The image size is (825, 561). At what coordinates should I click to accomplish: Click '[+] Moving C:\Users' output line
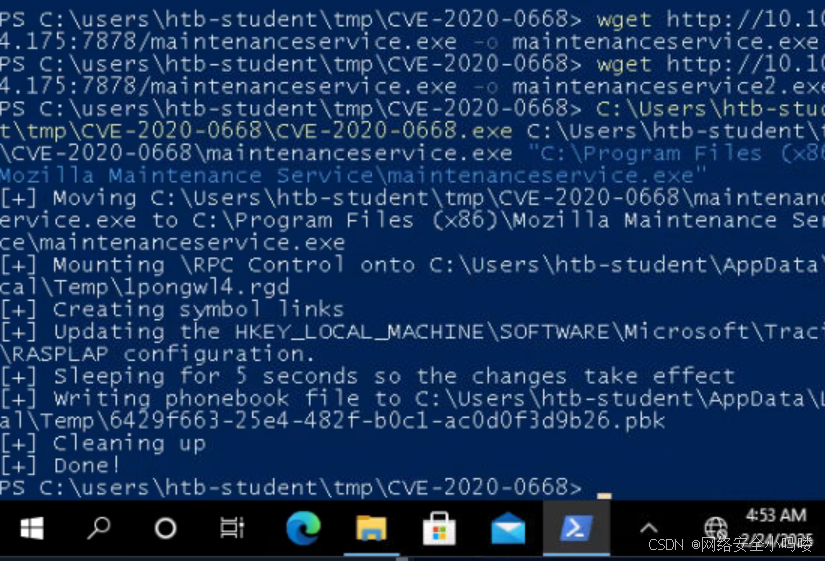pyautogui.click(x=412, y=198)
